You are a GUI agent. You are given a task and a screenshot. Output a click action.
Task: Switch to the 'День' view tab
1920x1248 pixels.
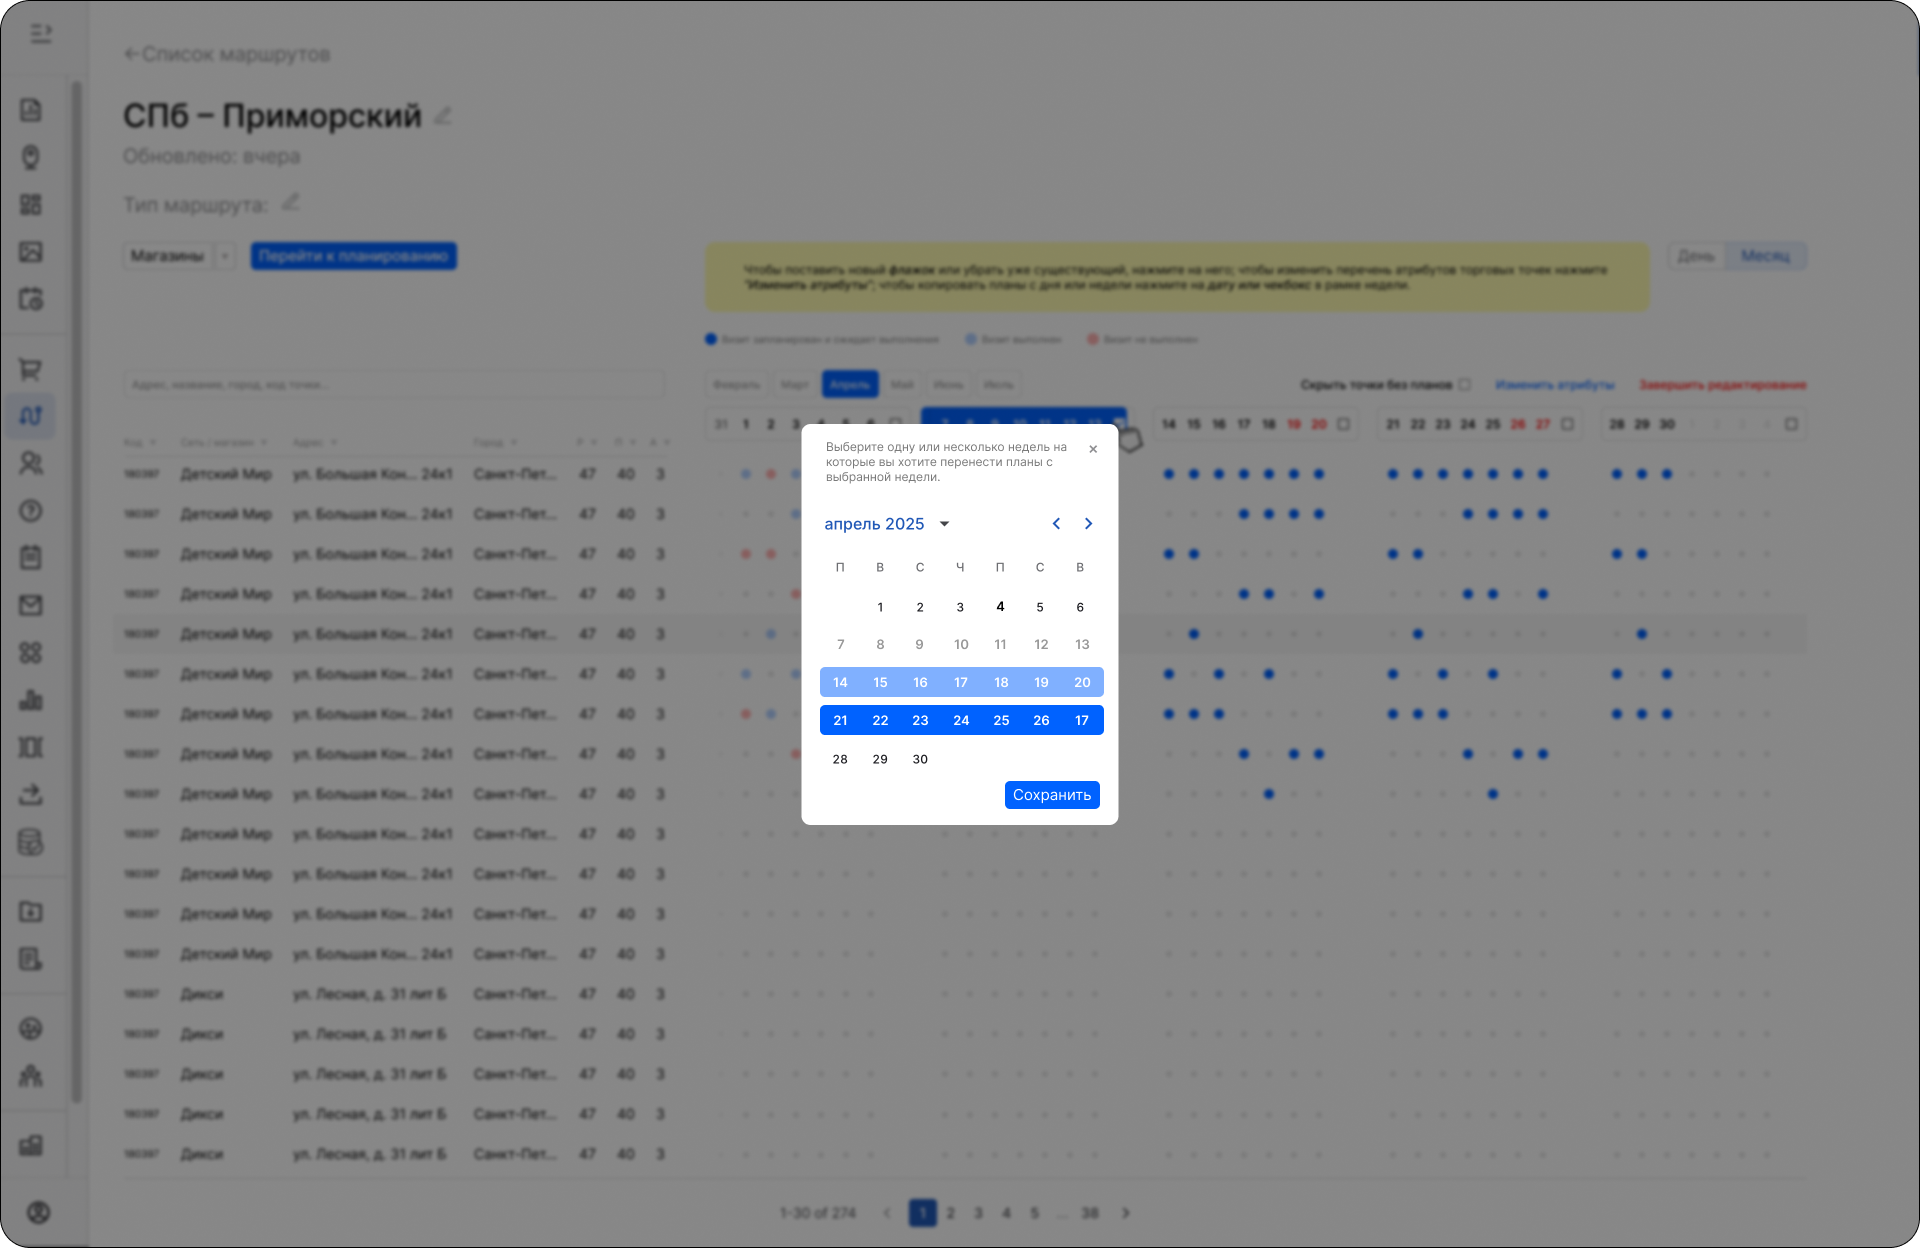1696,256
